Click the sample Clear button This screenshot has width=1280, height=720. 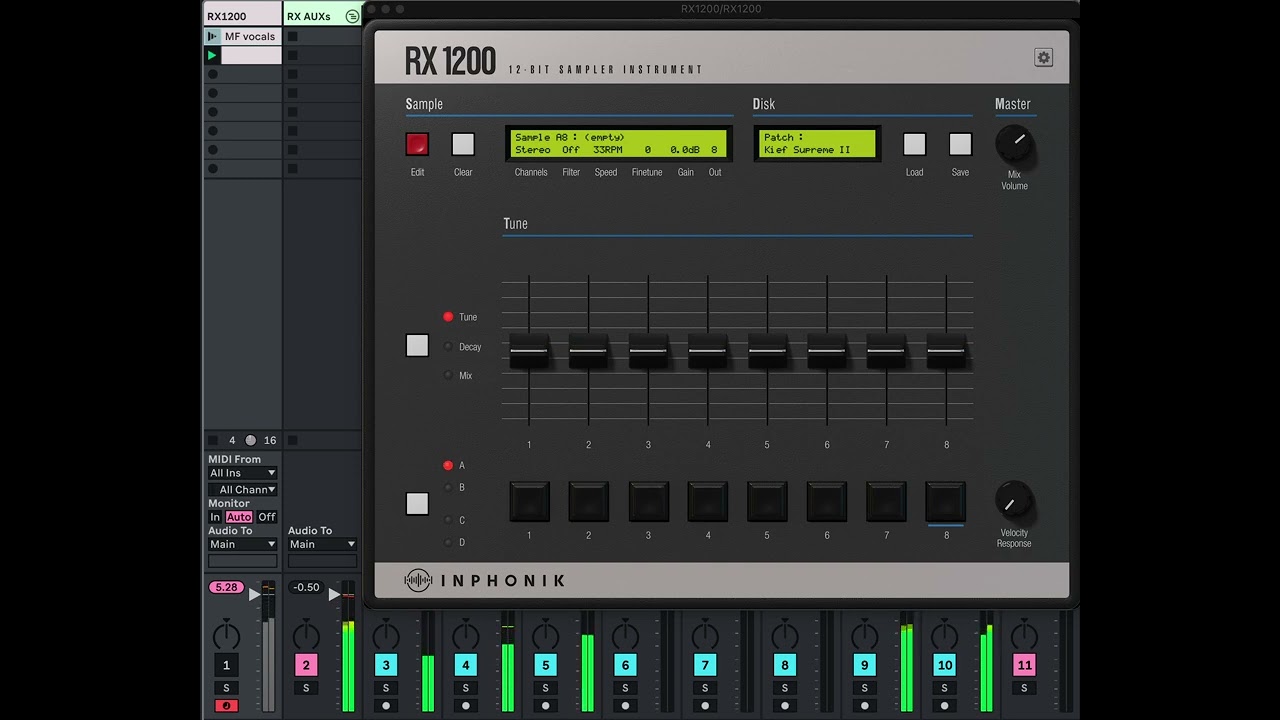[x=463, y=144]
